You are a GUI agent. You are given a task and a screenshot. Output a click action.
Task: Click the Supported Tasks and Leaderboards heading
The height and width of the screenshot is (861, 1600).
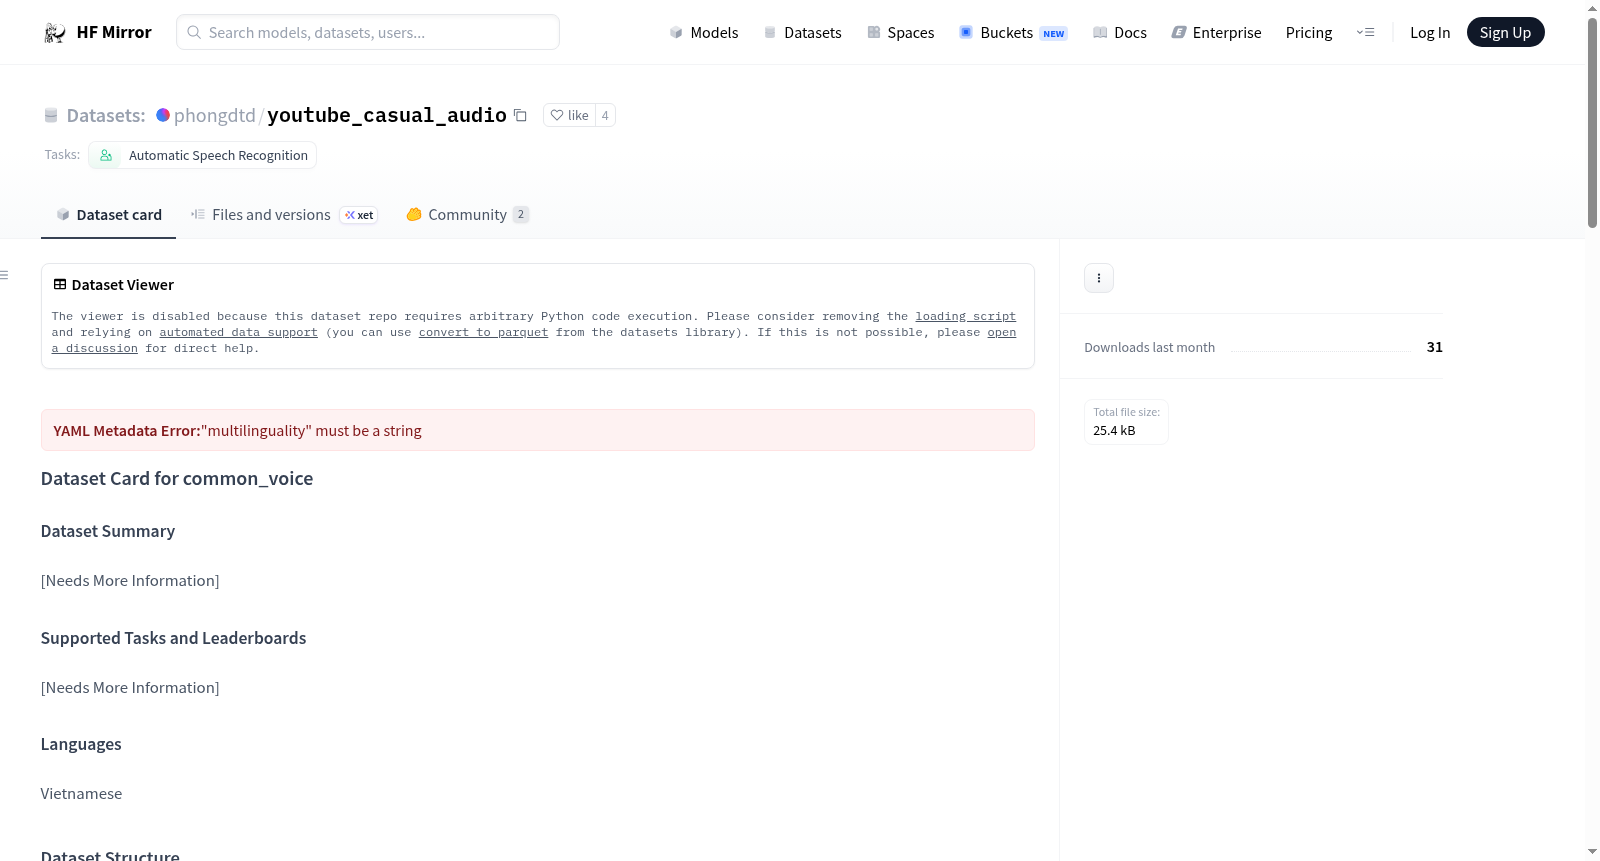coord(173,638)
